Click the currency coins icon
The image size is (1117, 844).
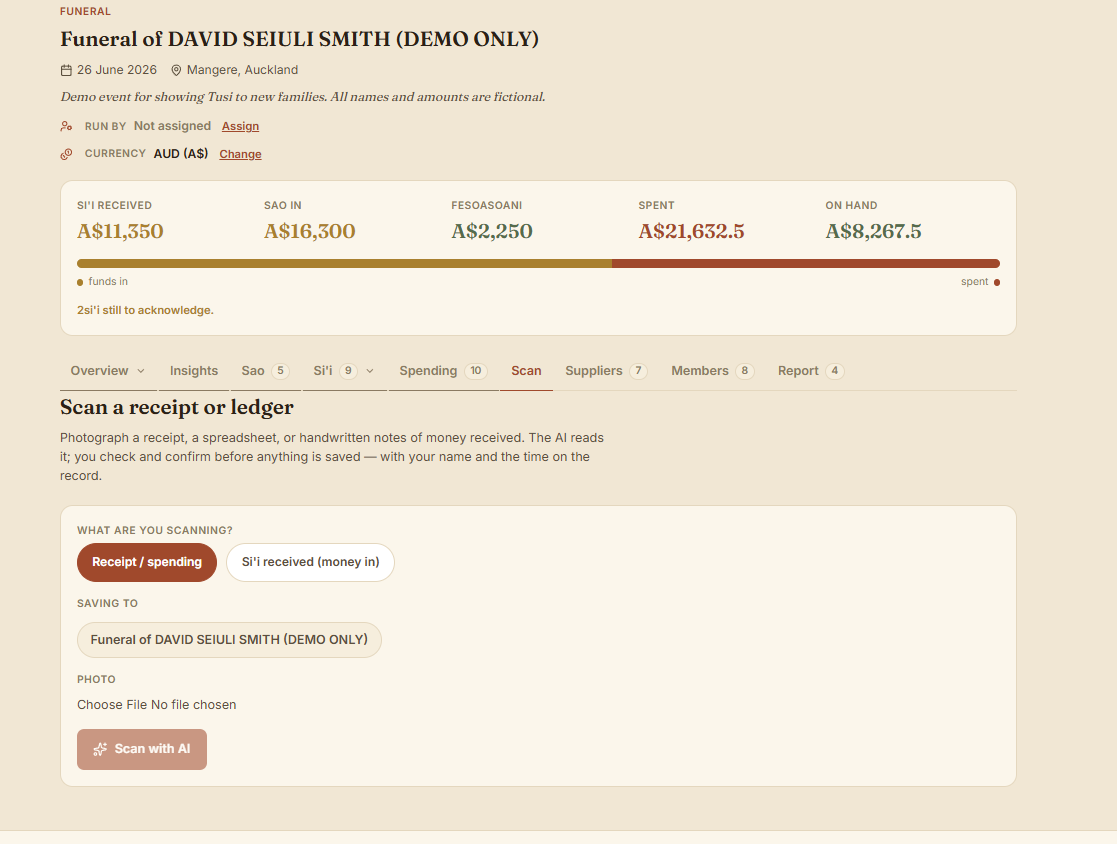(x=66, y=154)
